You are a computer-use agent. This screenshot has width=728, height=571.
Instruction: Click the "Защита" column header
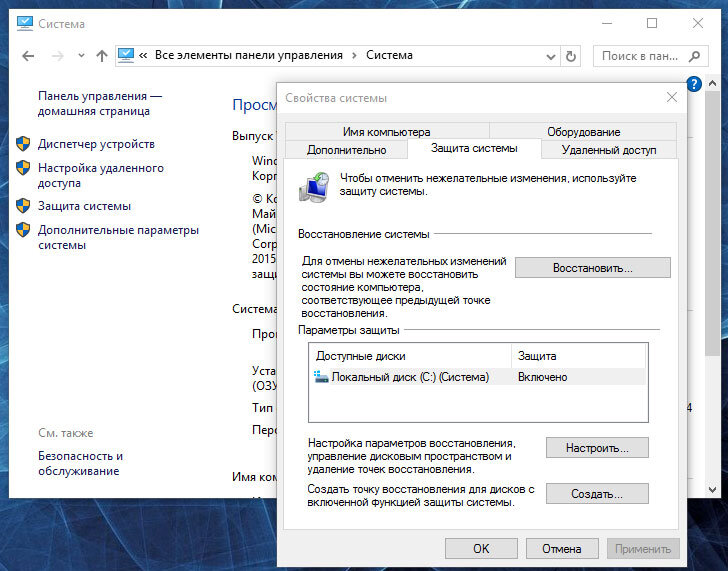578,356
